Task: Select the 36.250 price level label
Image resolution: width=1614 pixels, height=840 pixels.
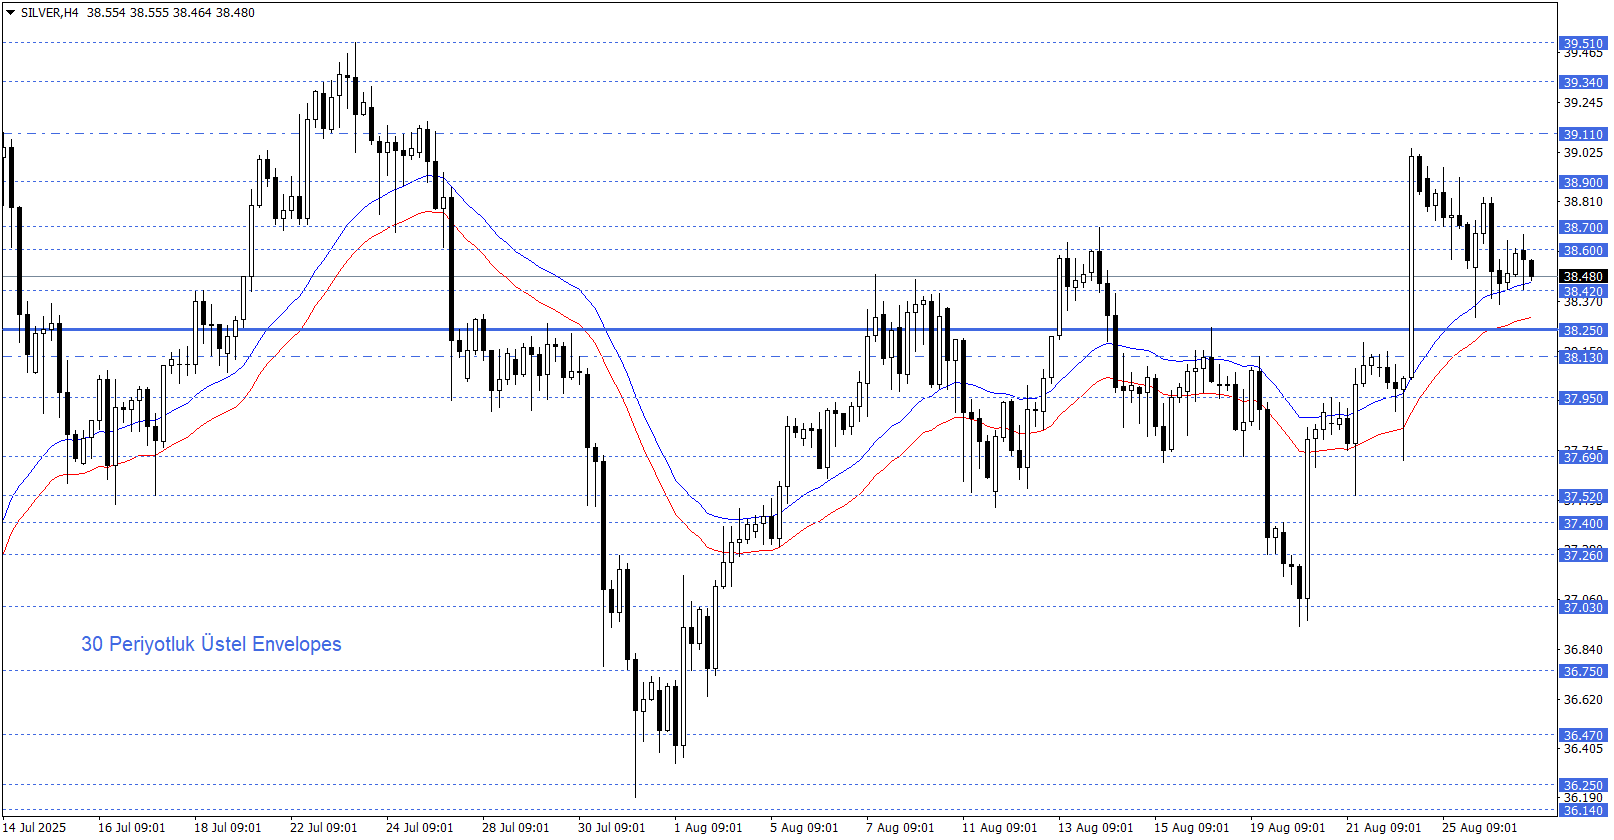Action: 1583,785
